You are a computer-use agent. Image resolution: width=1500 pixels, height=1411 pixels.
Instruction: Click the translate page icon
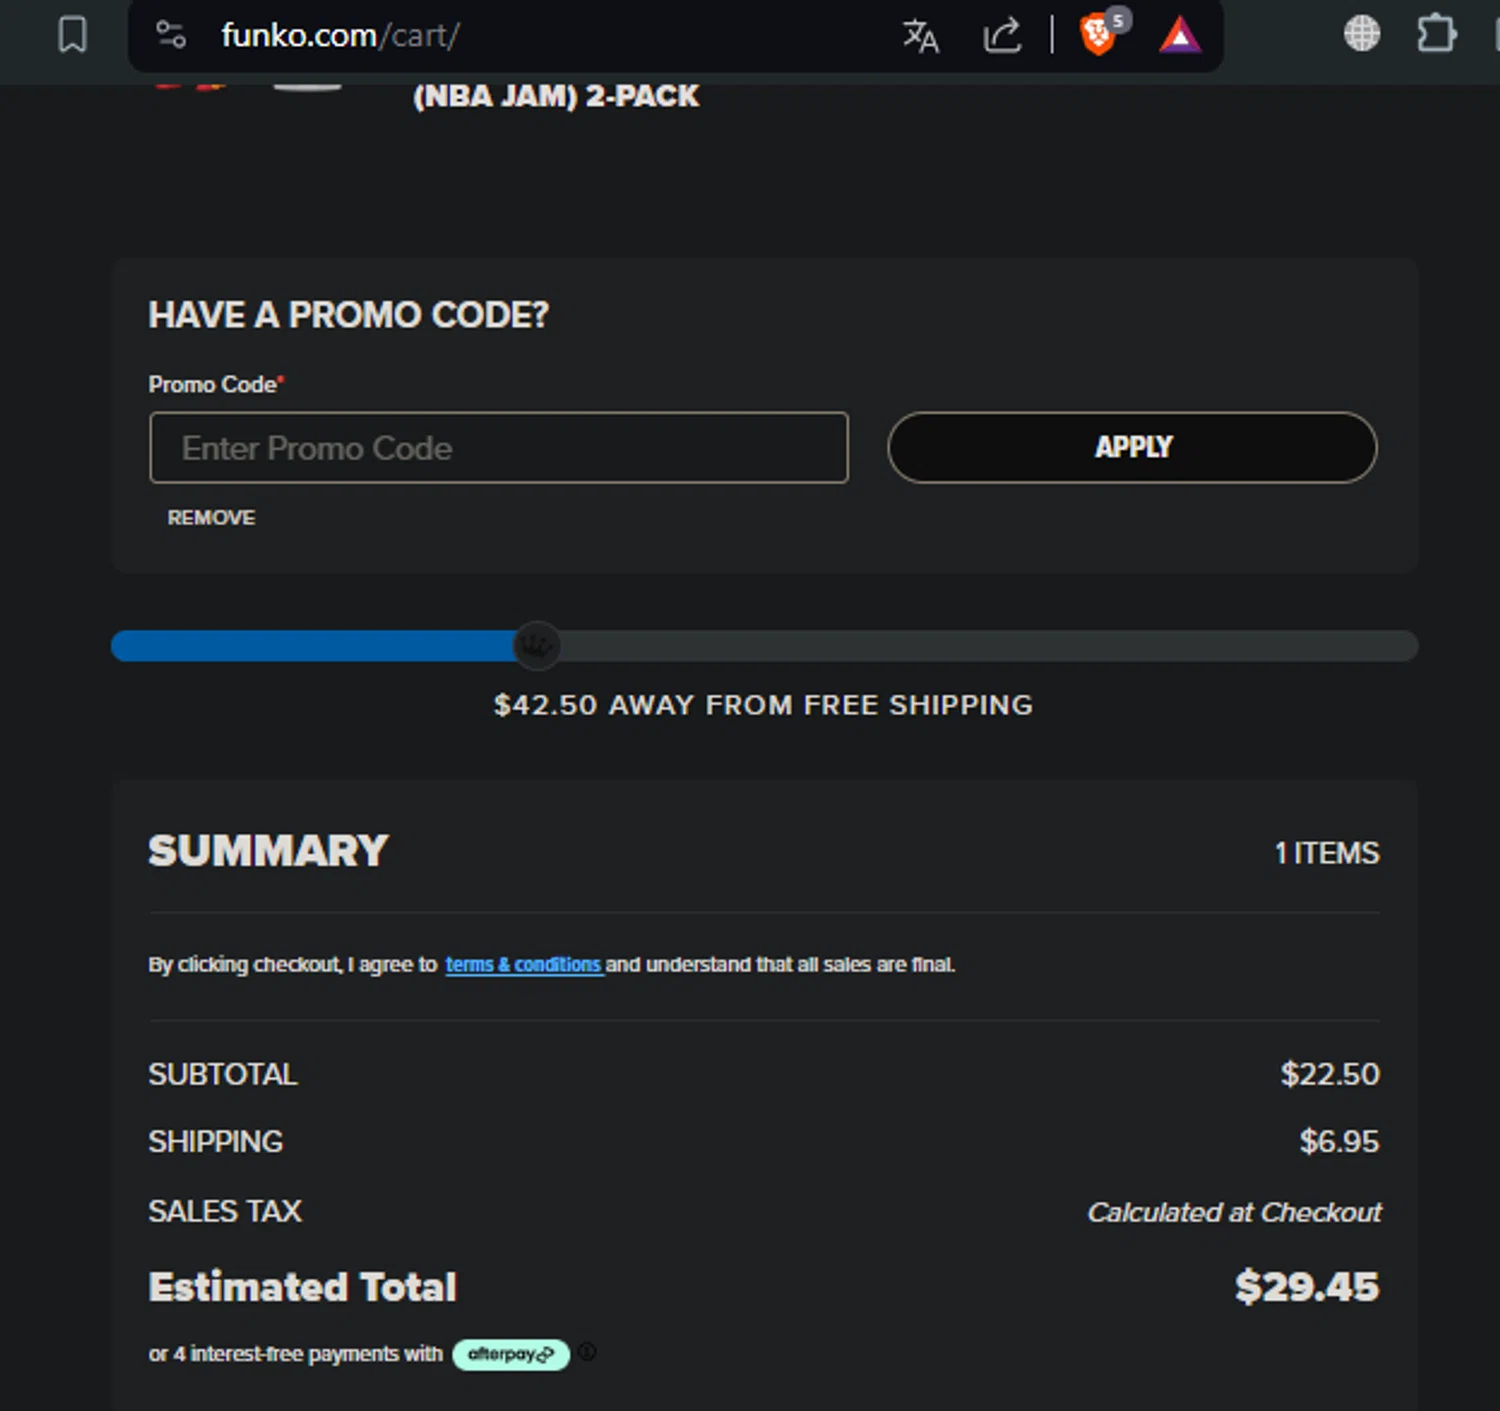pos(920,36)
